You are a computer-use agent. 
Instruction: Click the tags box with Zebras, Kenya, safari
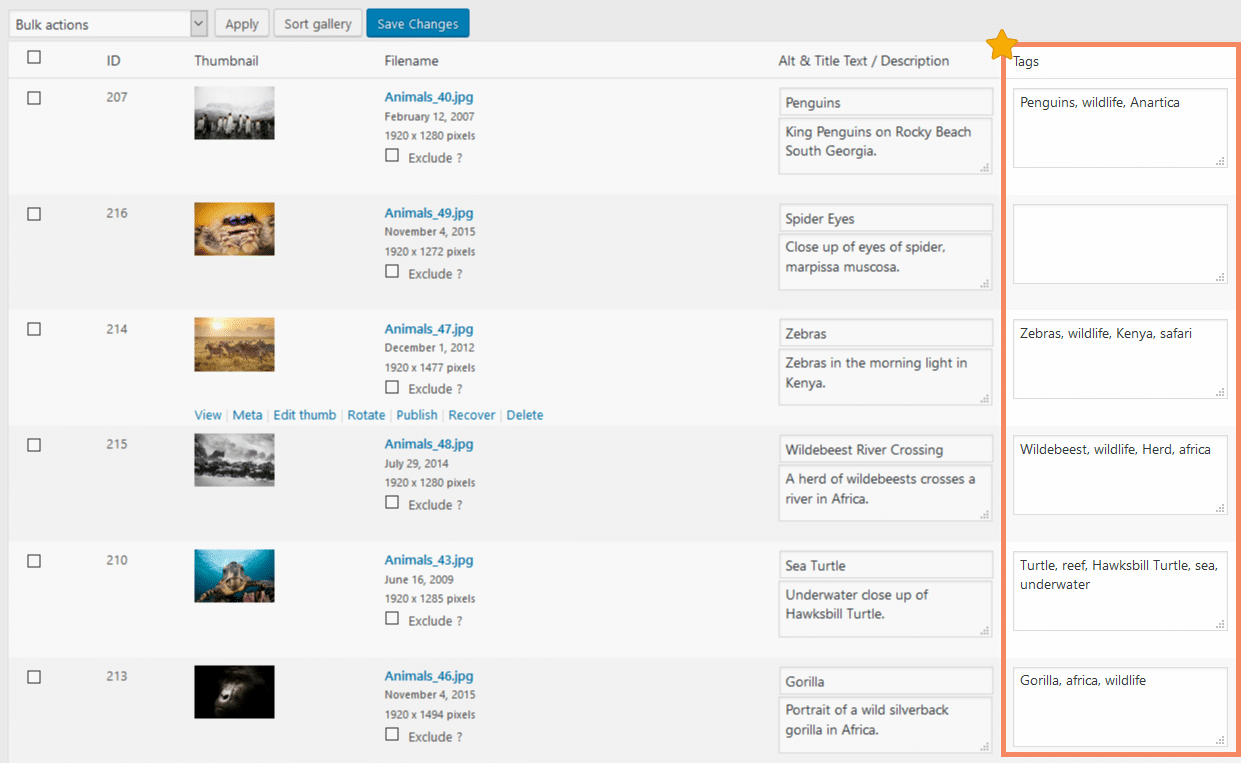1120,359
